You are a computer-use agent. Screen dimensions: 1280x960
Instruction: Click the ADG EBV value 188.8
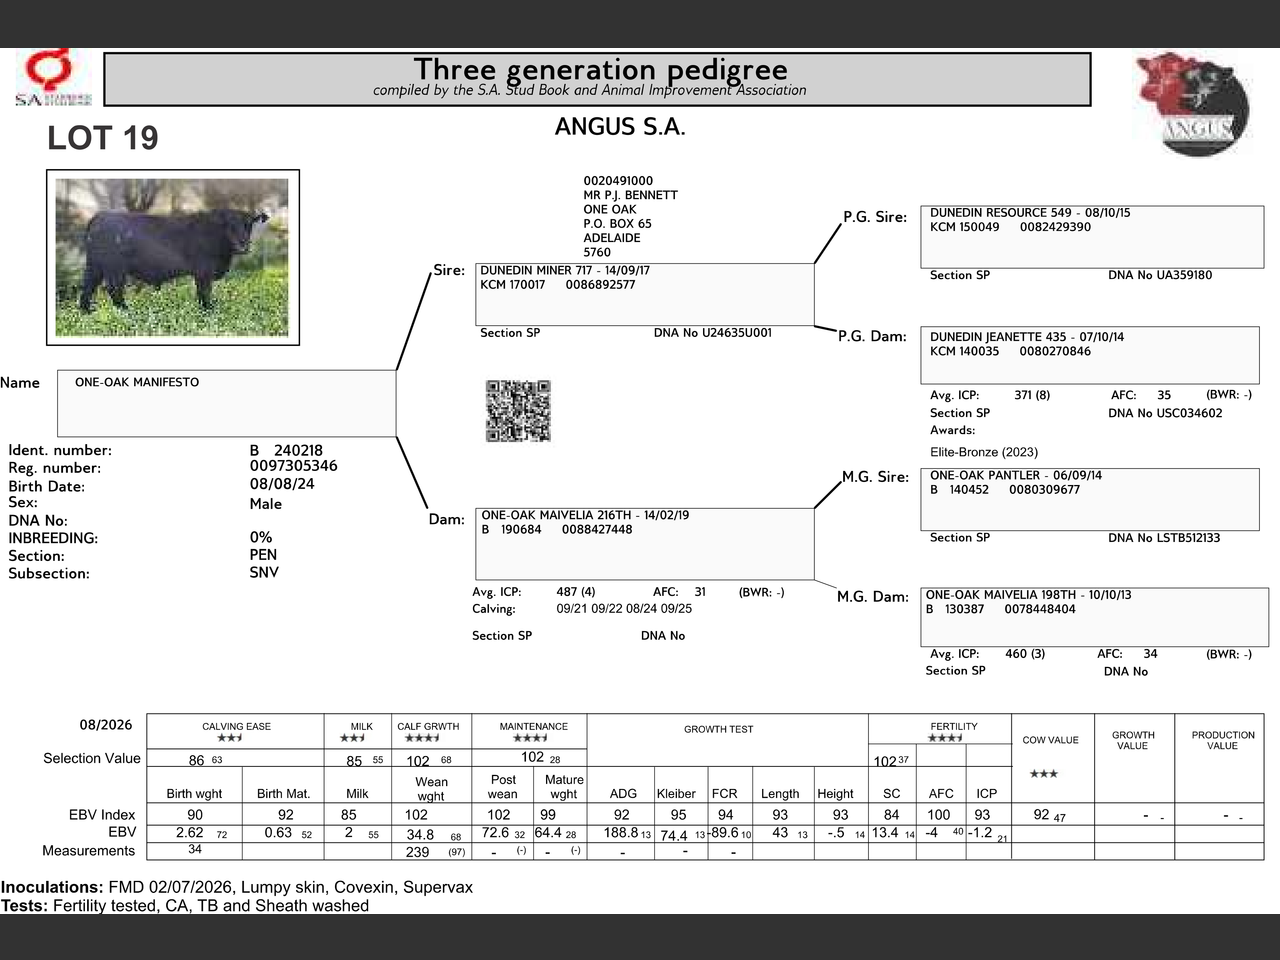pyautogui.click(x=621, y=832)
